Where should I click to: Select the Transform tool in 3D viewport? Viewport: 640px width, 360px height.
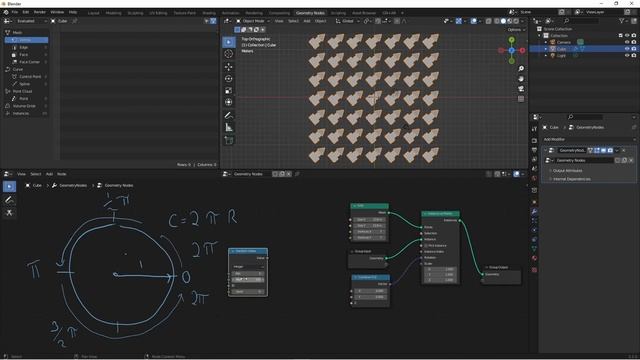(229, 102)
